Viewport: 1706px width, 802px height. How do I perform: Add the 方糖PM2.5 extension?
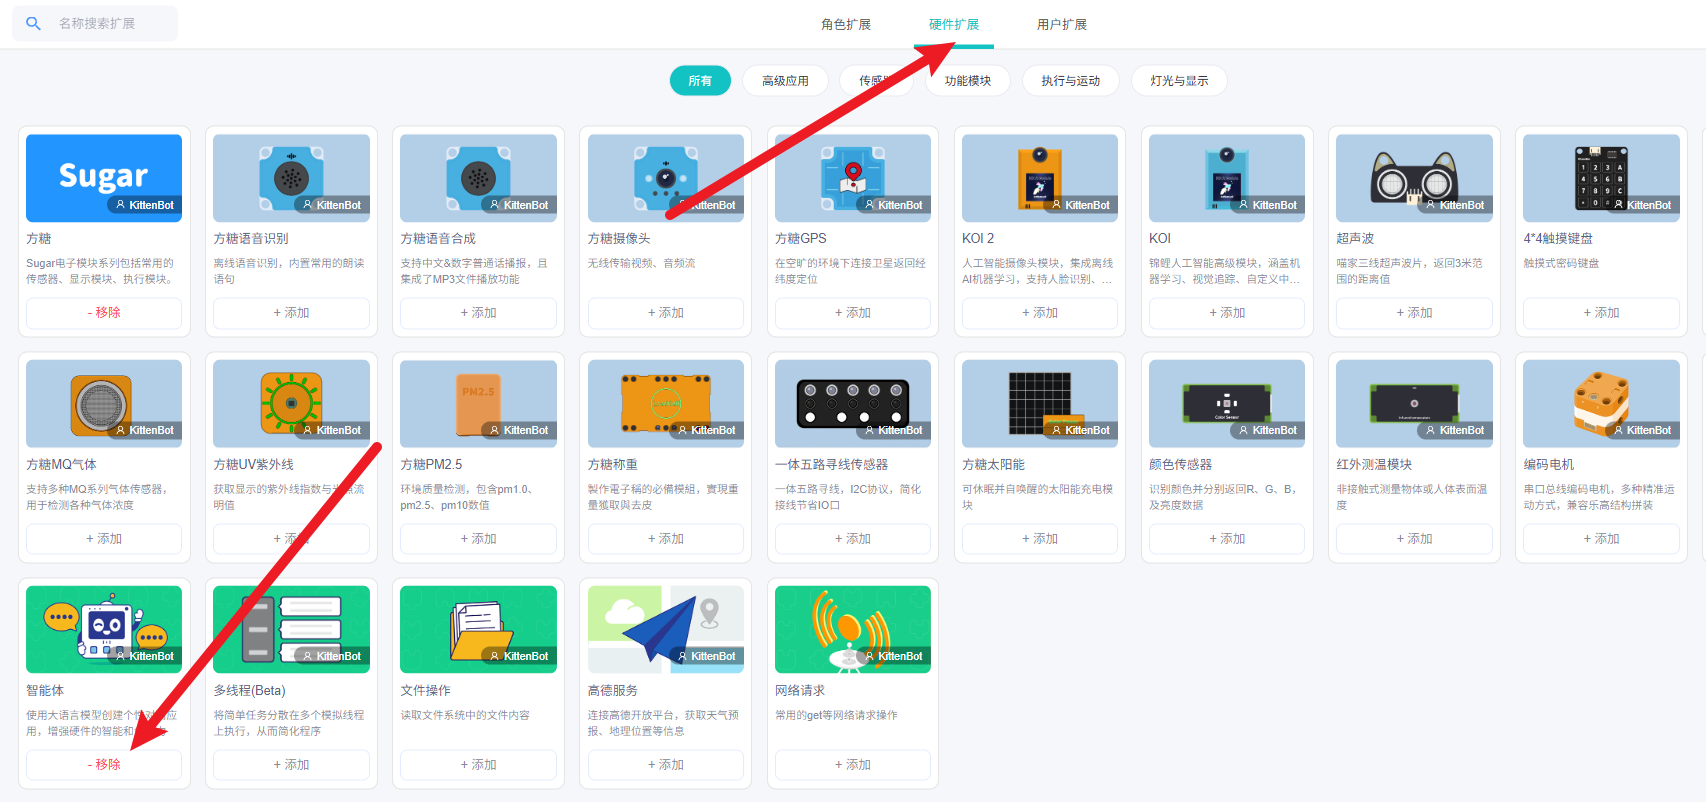tap(478, 539)
